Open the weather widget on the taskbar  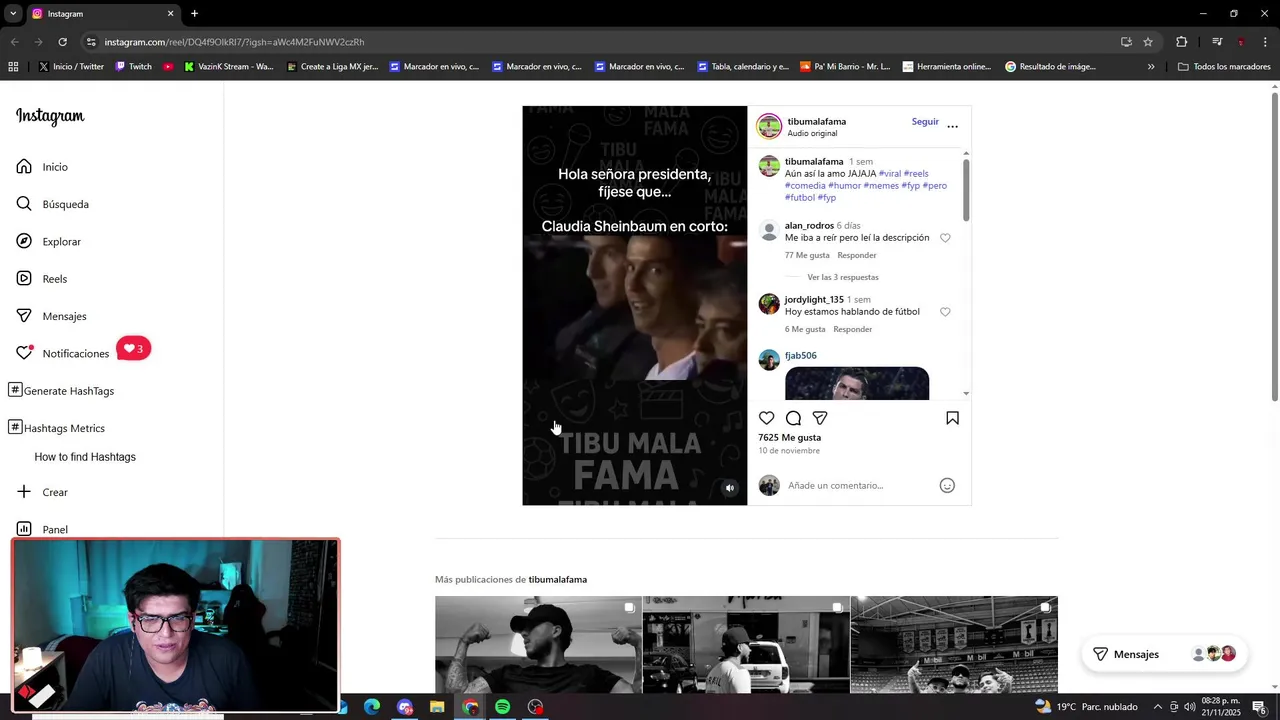point(1087,707)
